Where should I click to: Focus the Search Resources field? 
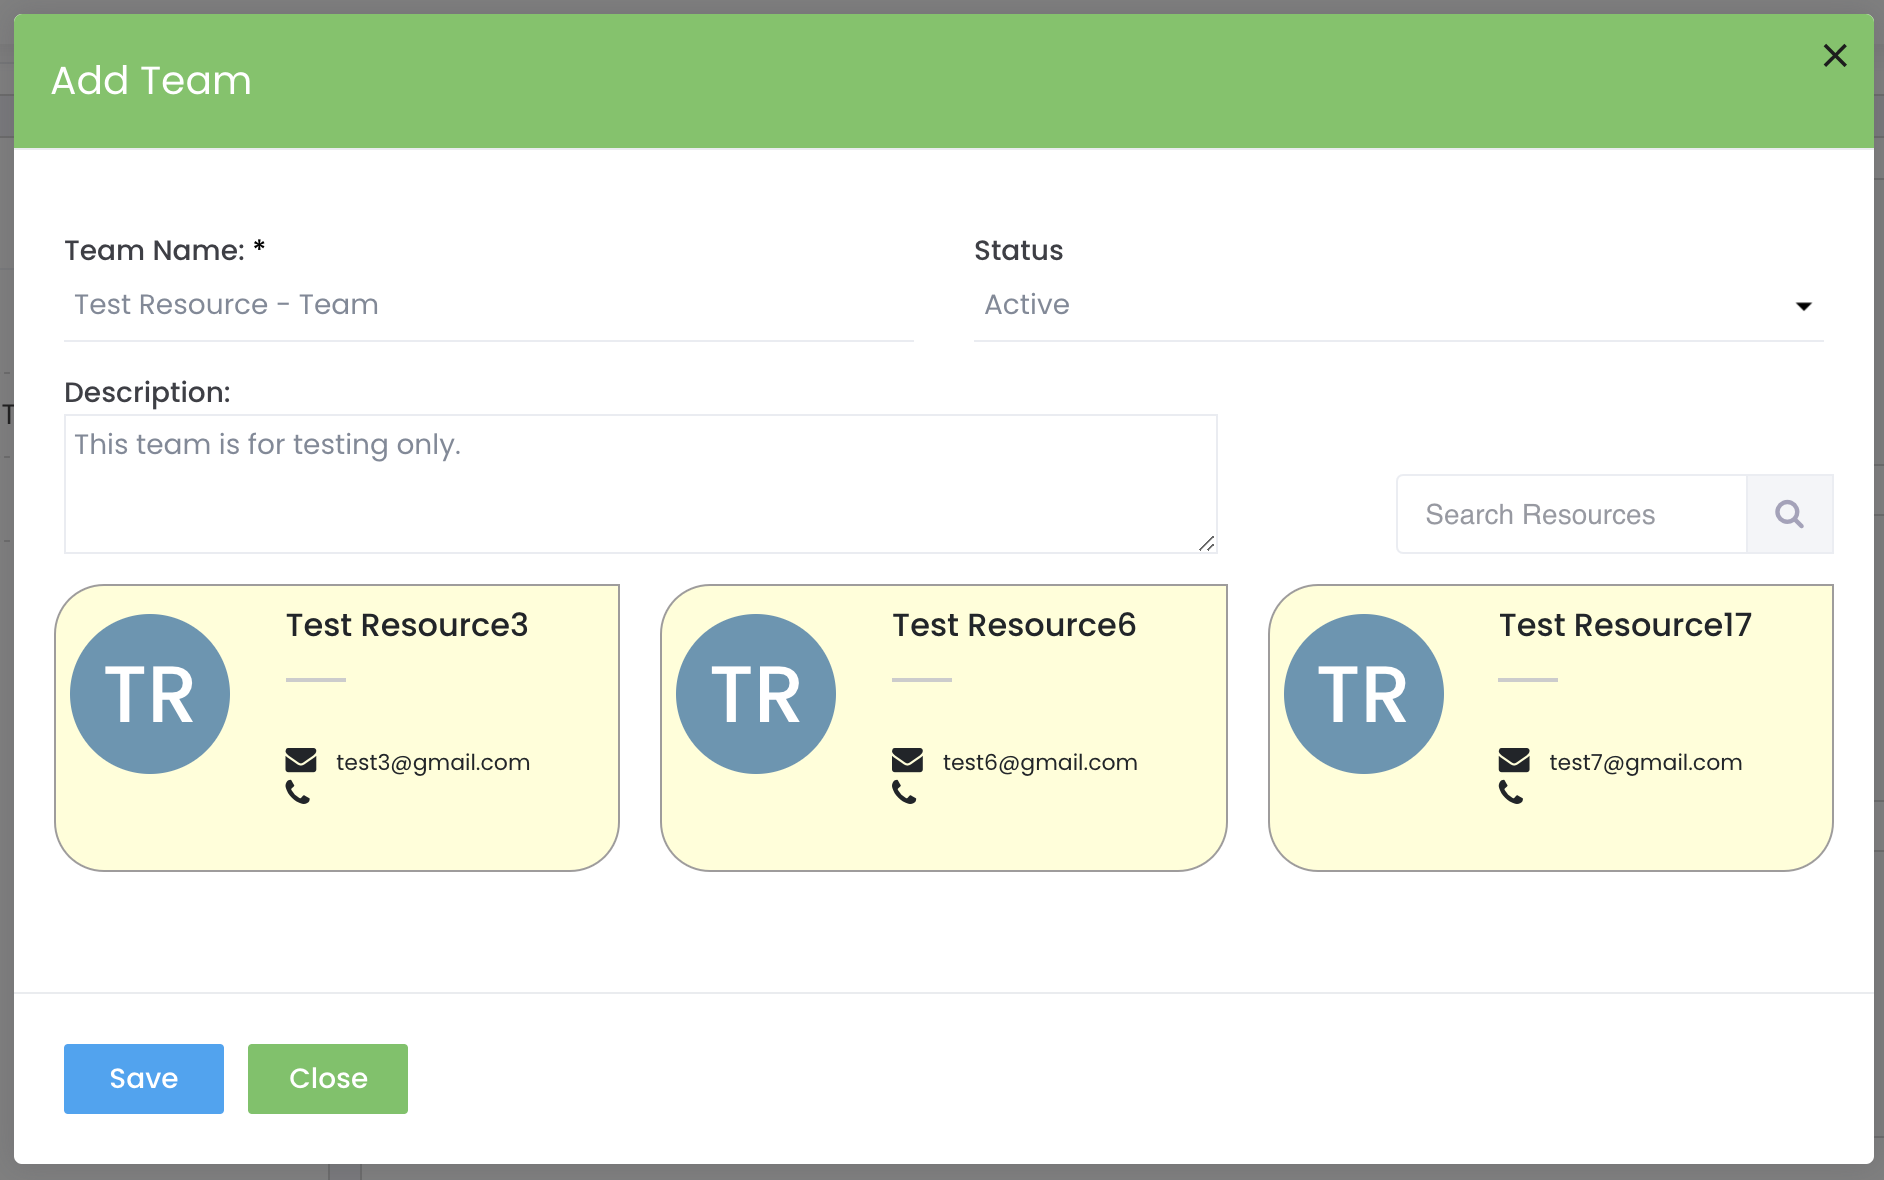point(1572,514)
